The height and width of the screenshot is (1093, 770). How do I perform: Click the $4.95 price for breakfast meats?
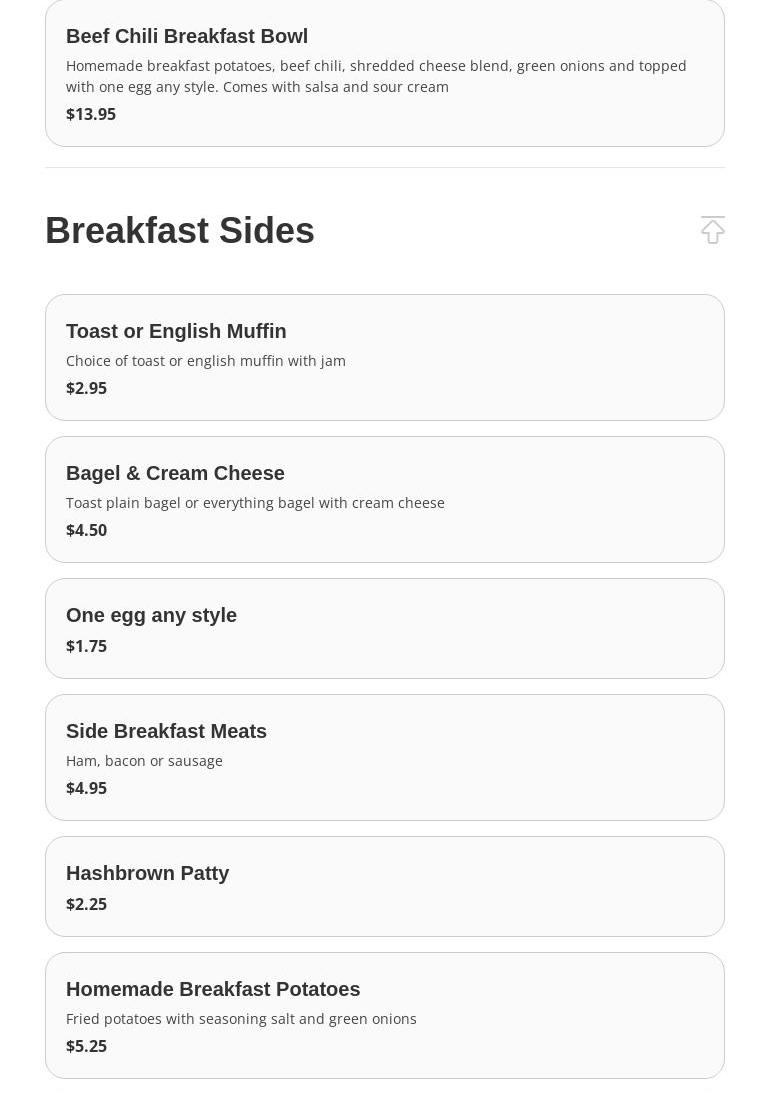click(86, 788)
